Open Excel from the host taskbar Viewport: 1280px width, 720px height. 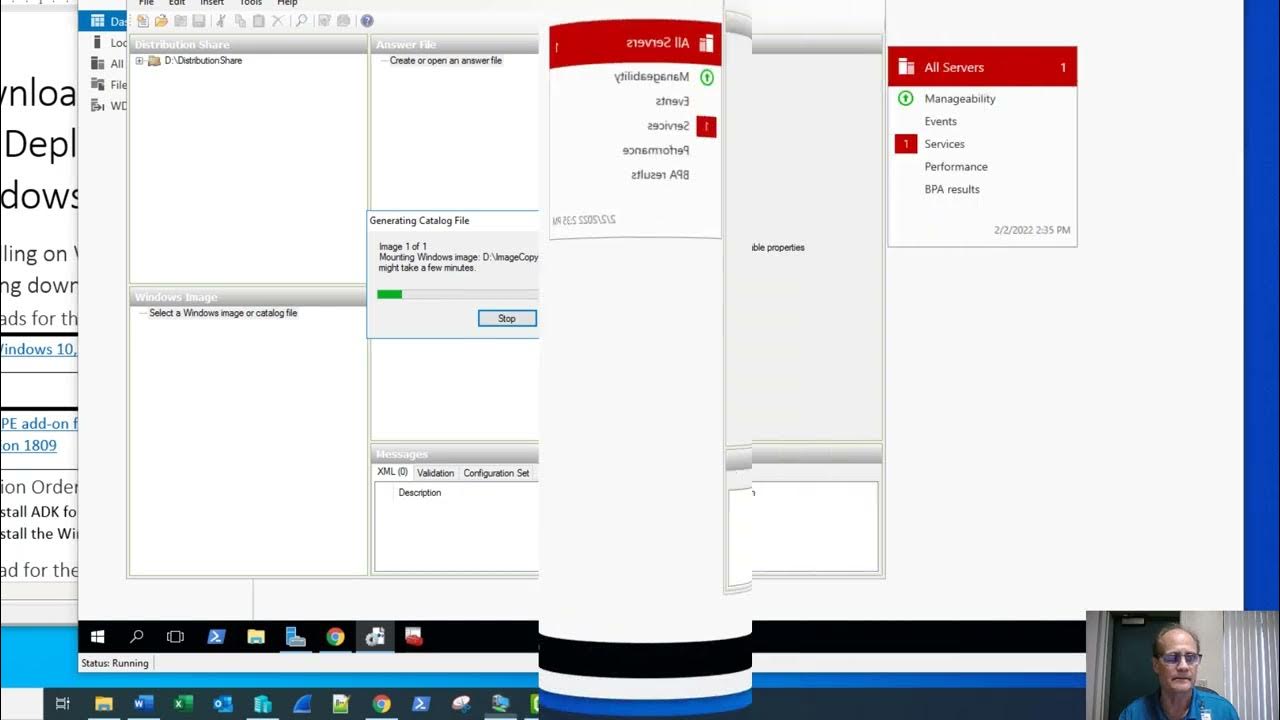[183, 704]
